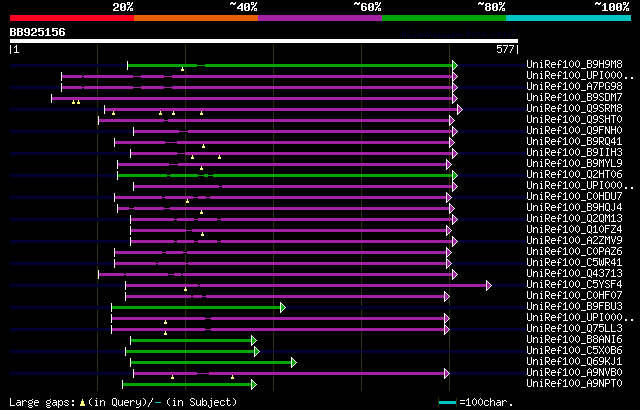Click the red ~20% identity legend segment

point(72,18)
